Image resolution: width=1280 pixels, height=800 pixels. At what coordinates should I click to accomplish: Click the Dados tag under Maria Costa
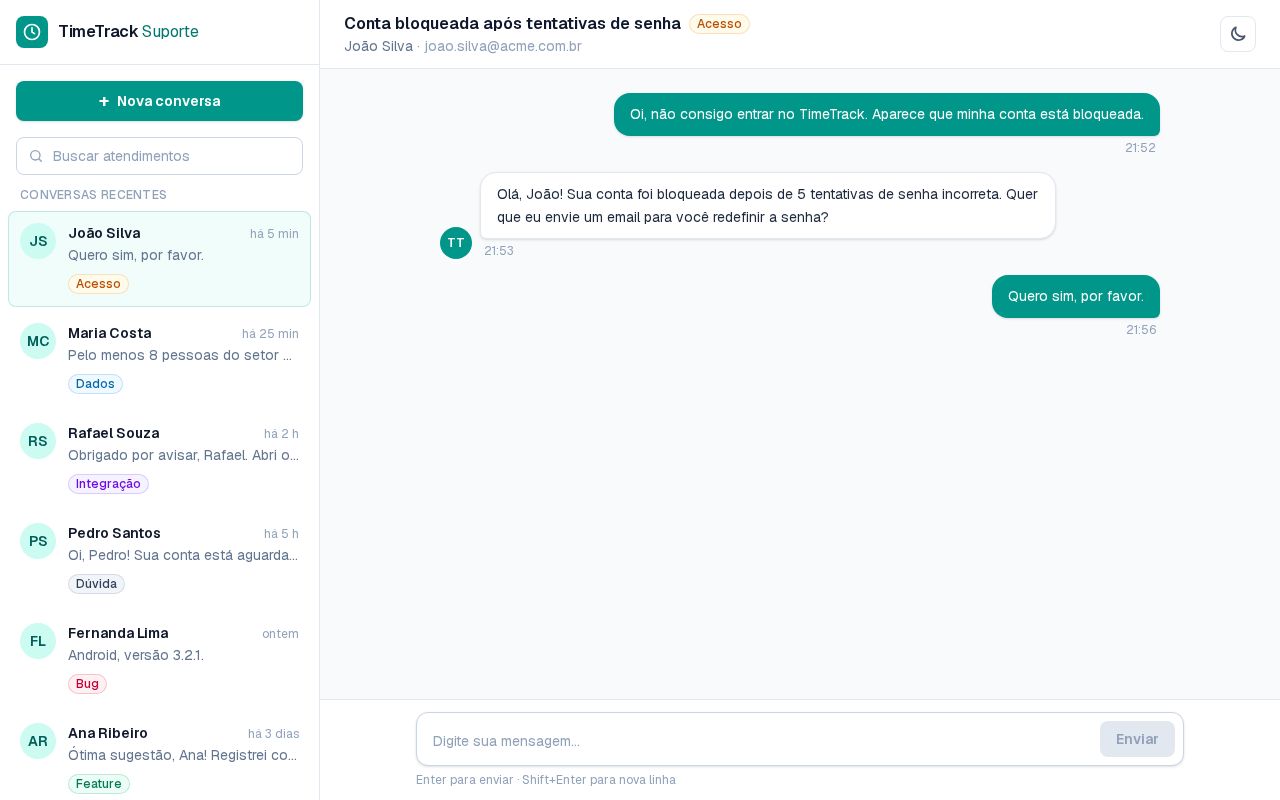click(95, 384)
